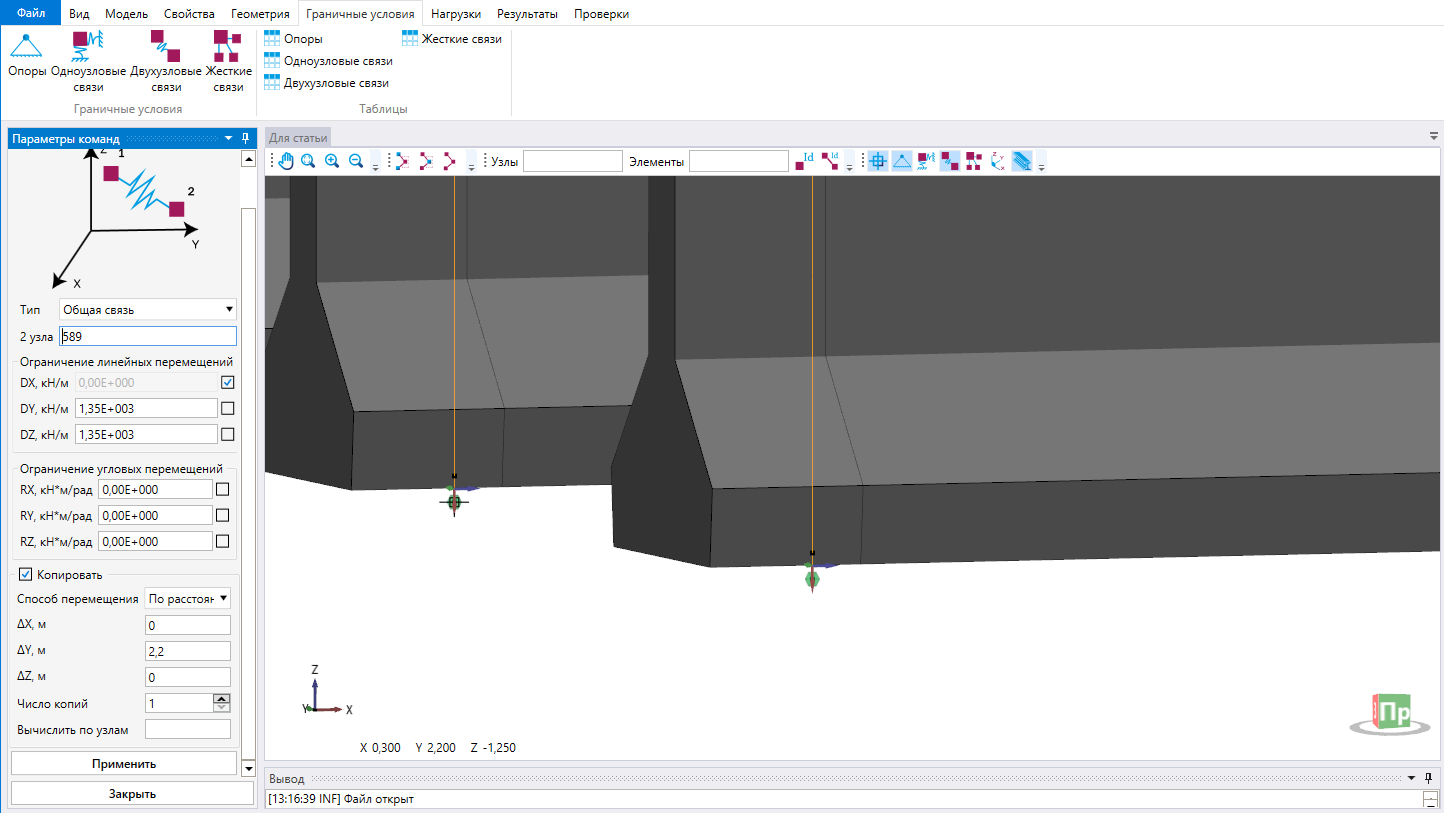
Task: Open the Способ перемещения dropdown
Action: [188, 598]
